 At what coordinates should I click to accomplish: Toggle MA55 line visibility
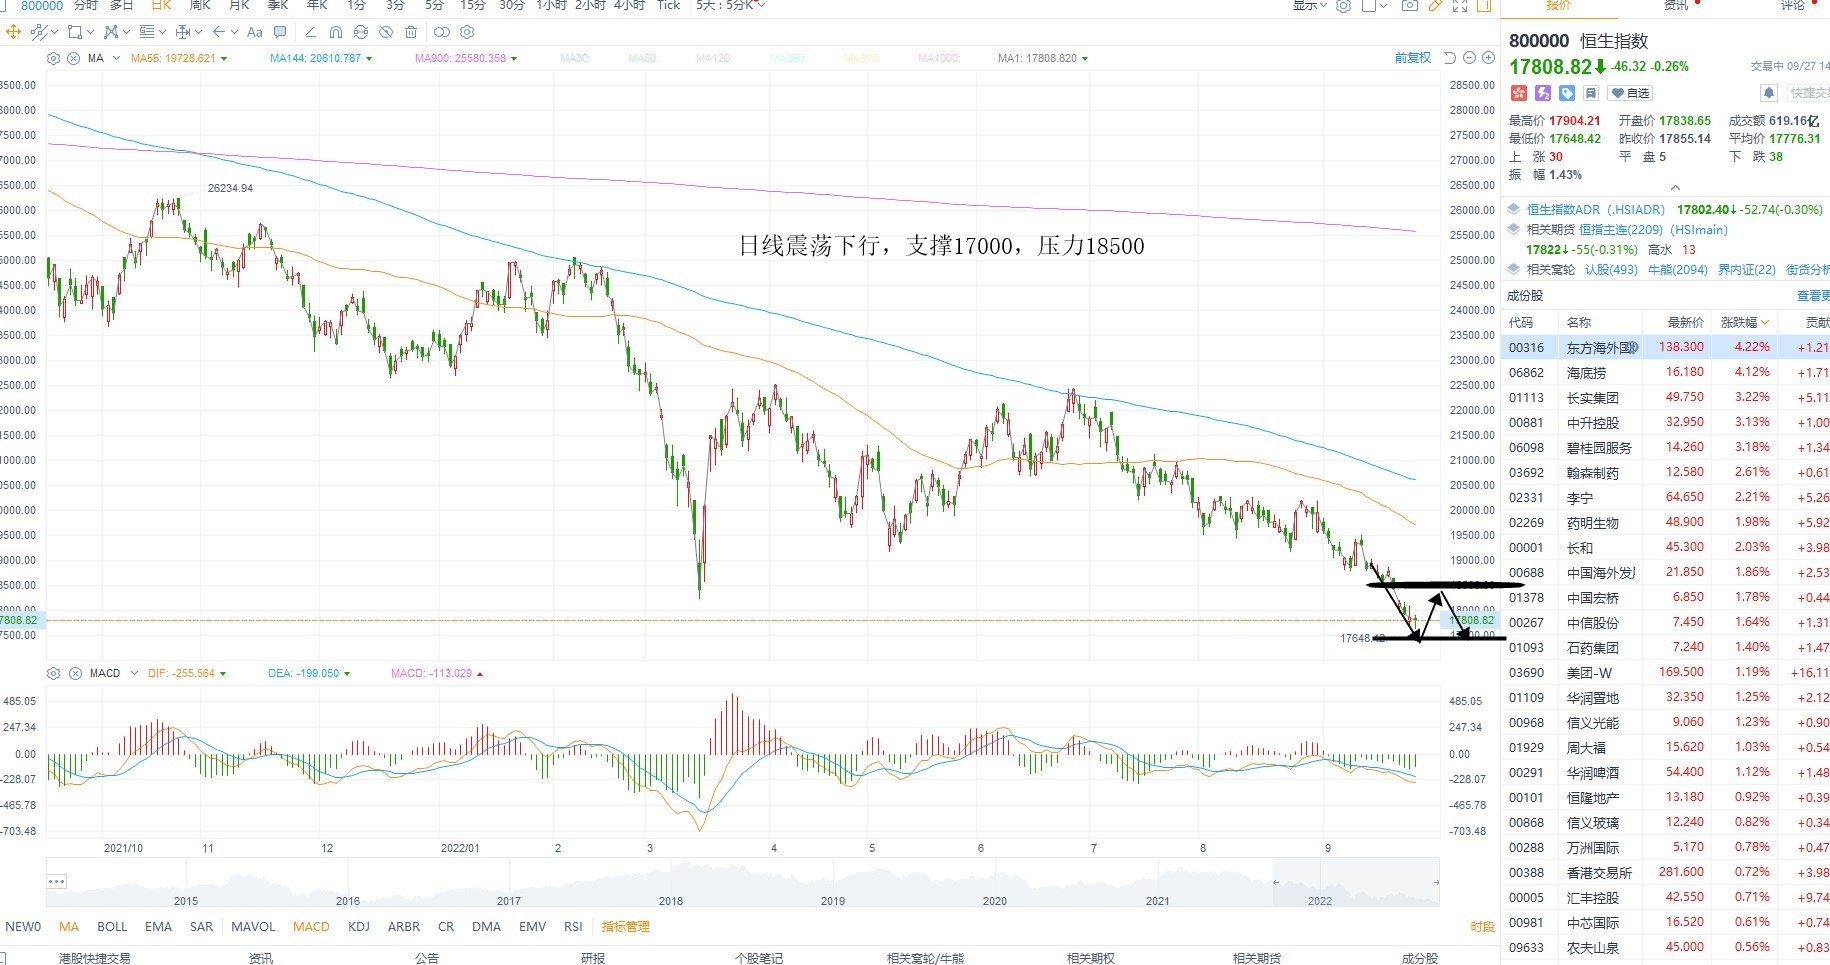pos(179,58)
